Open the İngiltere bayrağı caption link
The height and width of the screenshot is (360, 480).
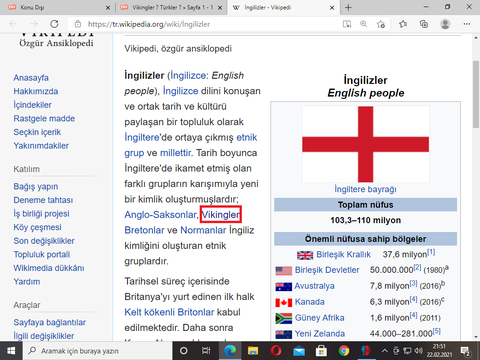coord(366,189)
